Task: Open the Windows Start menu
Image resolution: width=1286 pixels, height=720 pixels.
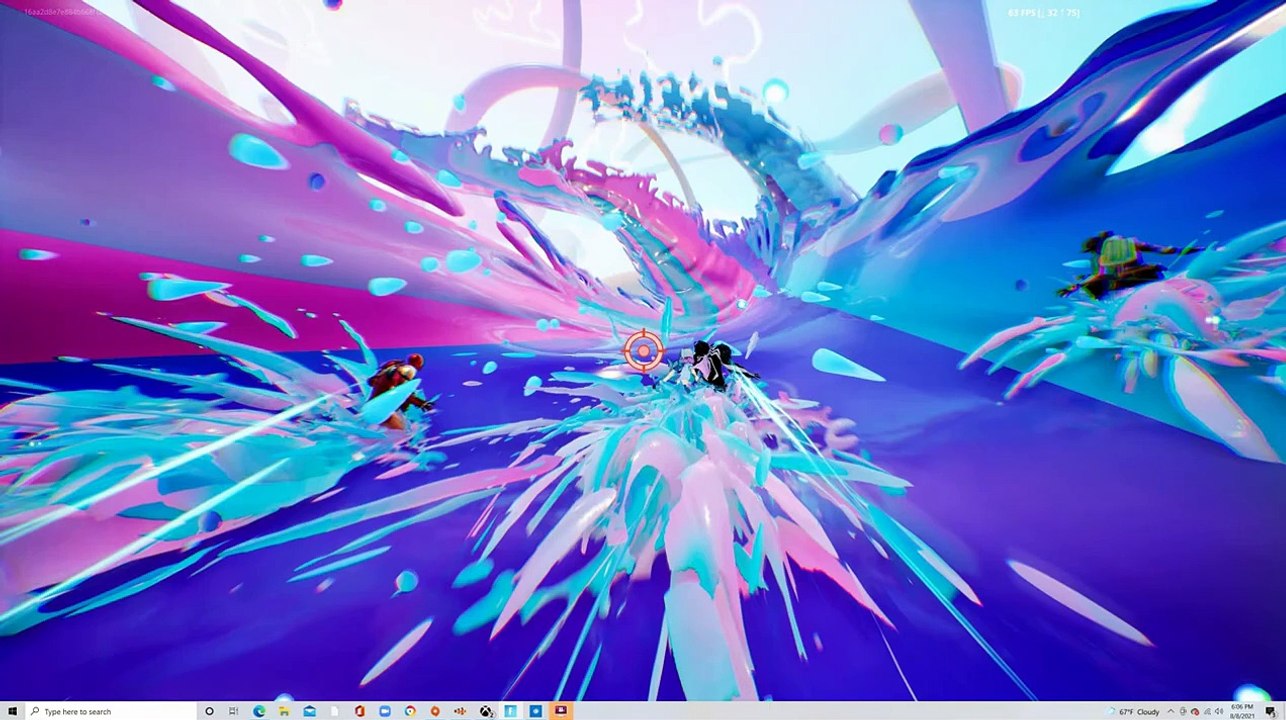Action: (12, 711)
